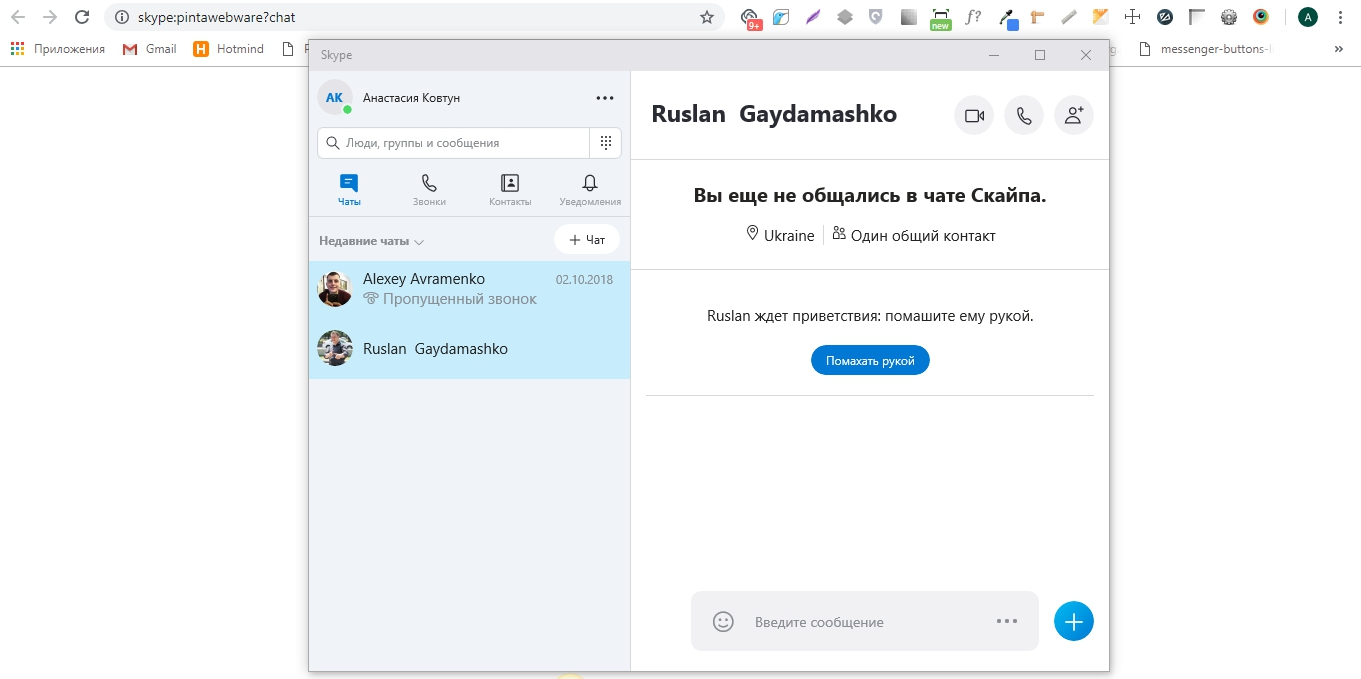Focus the Люди, группы и сообщения search field
The image size is (1361, 679).
(x=454, y=143)
